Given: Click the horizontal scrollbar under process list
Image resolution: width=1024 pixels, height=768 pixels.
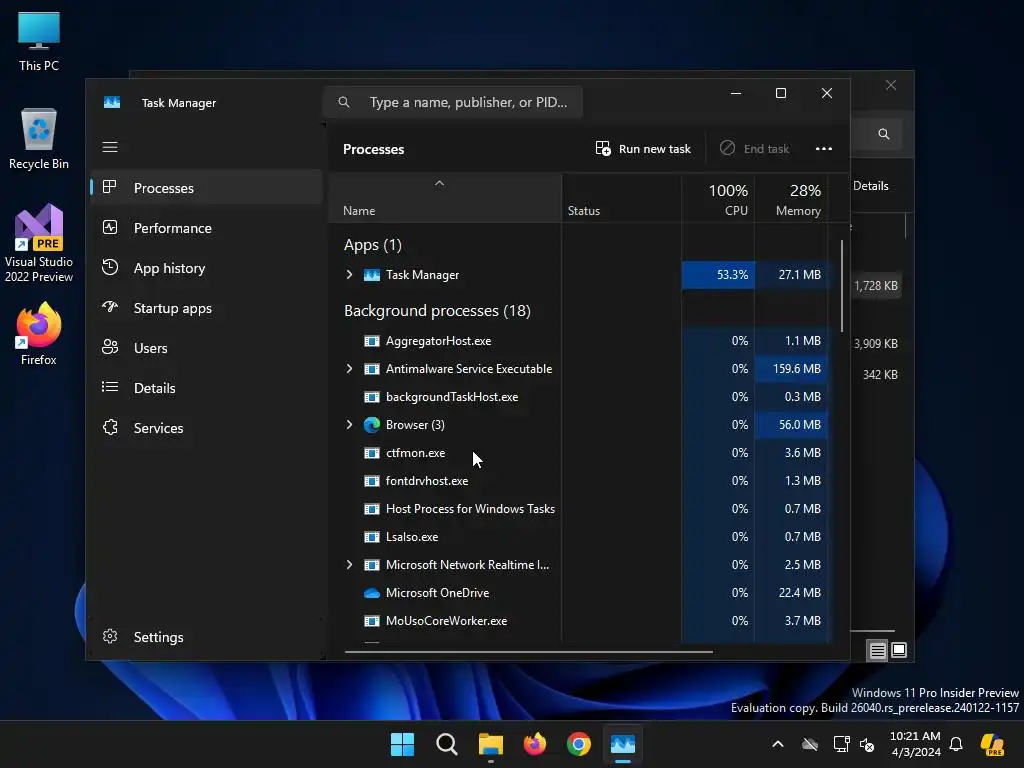Looking at the screenshot, I should [528, 651].
